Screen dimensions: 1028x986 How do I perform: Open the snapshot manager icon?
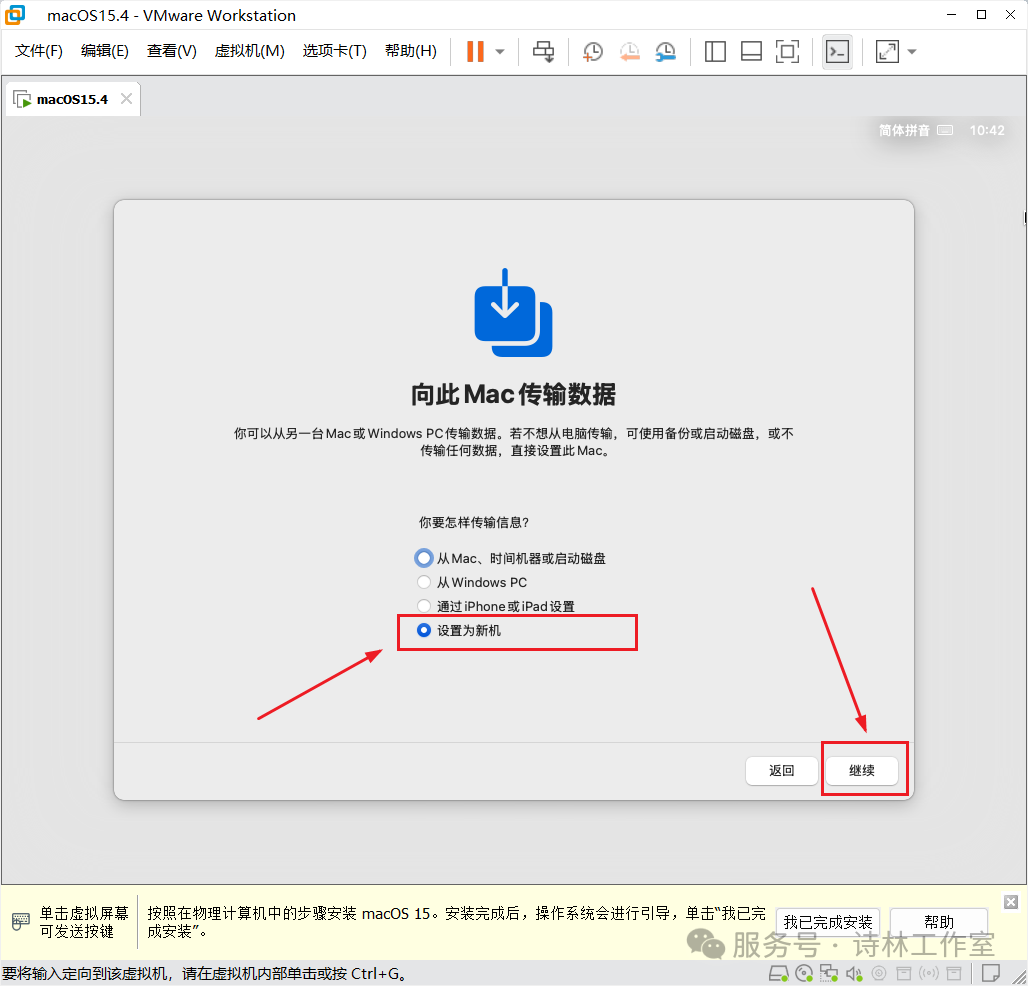[x=665, y=52]
